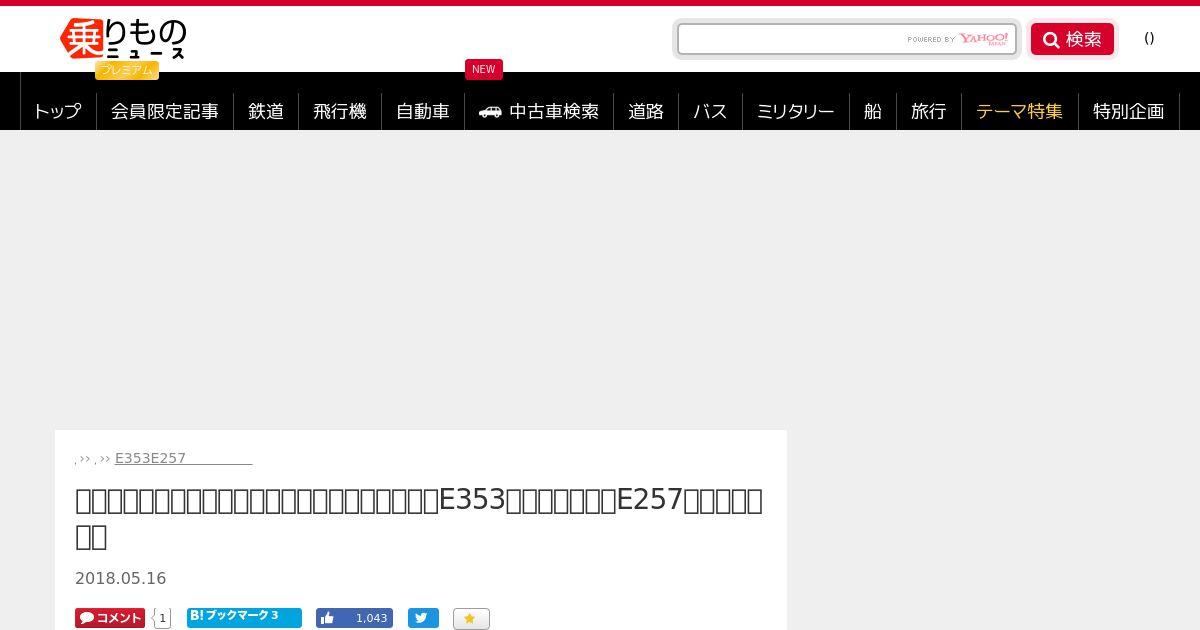Click the プレミアム badge under the logo
1200x630 pixels.
pyautogui.click(x=127, y=70)
